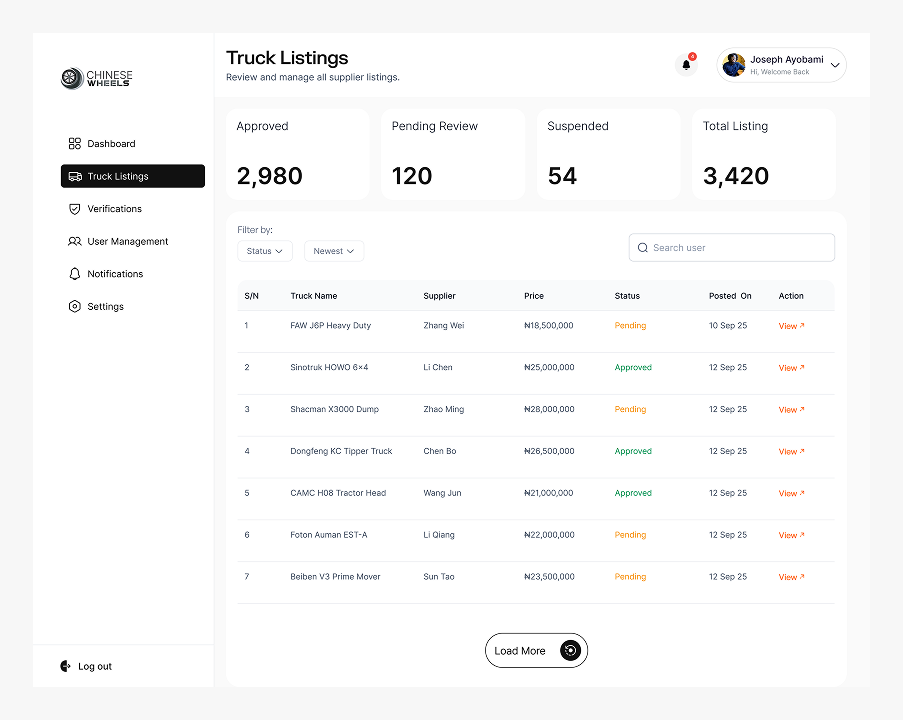
Task: Click the search magnifier icon
Action: pos(642,248)
